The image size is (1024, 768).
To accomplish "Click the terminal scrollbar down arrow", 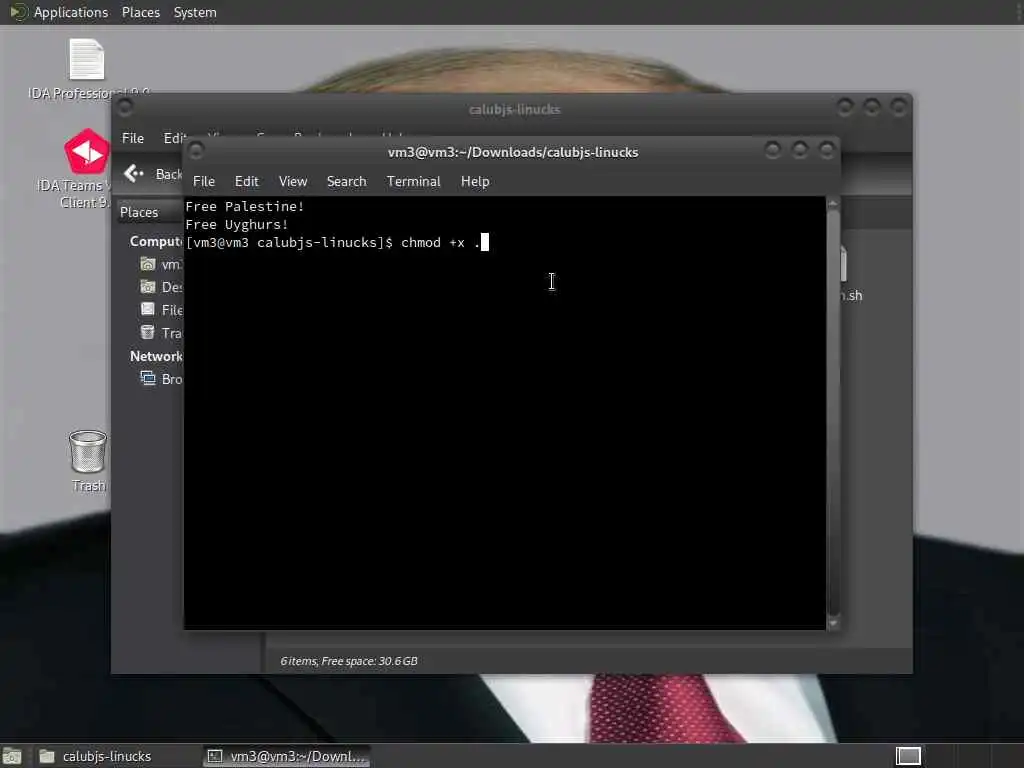I will pos(833,623).
